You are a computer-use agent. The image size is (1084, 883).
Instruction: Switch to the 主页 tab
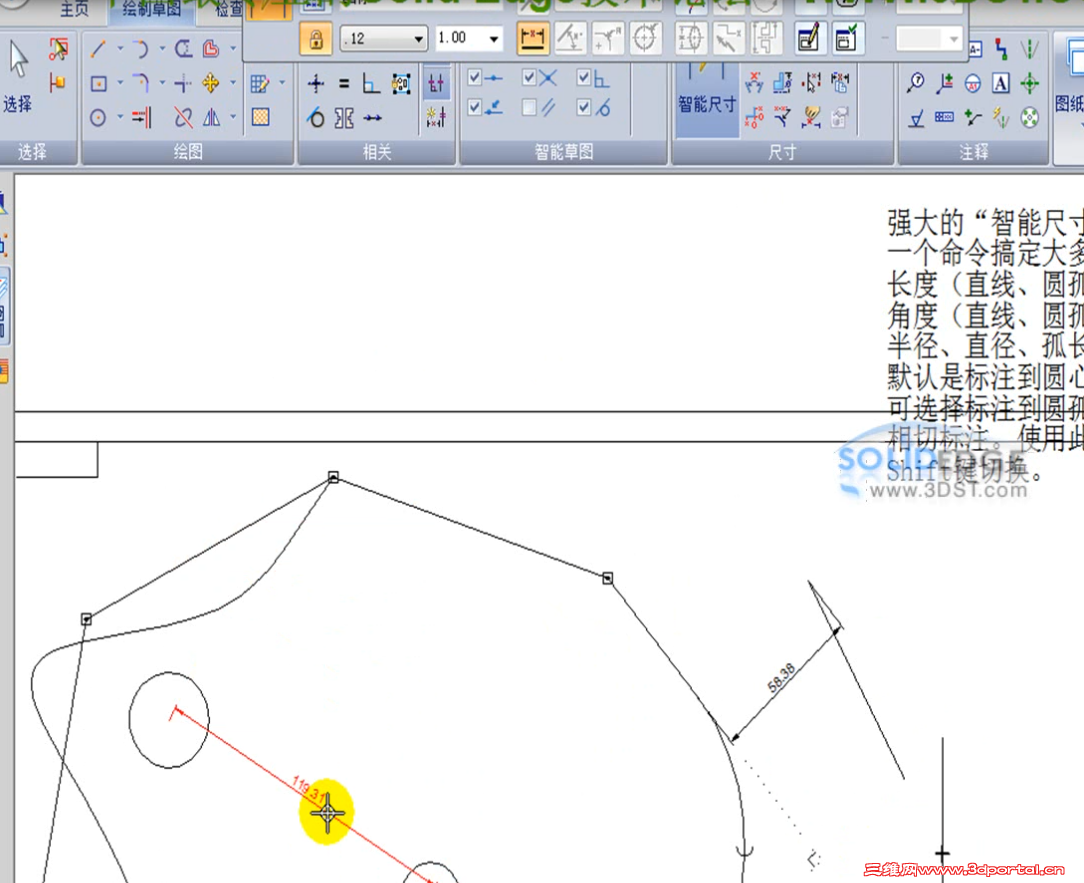click(75, 10)
